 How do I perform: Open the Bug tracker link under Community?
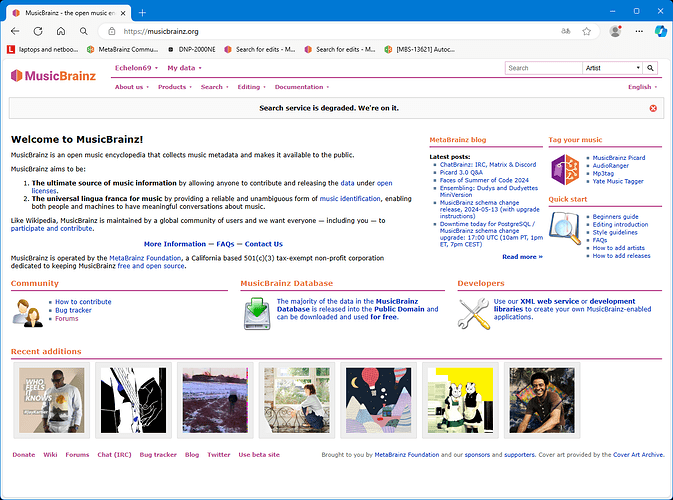tap(73, 310)
